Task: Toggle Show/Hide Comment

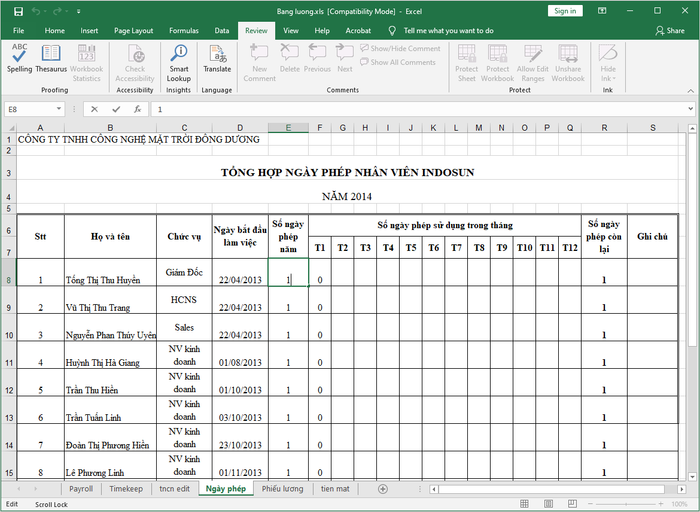Action: point(400,48)
